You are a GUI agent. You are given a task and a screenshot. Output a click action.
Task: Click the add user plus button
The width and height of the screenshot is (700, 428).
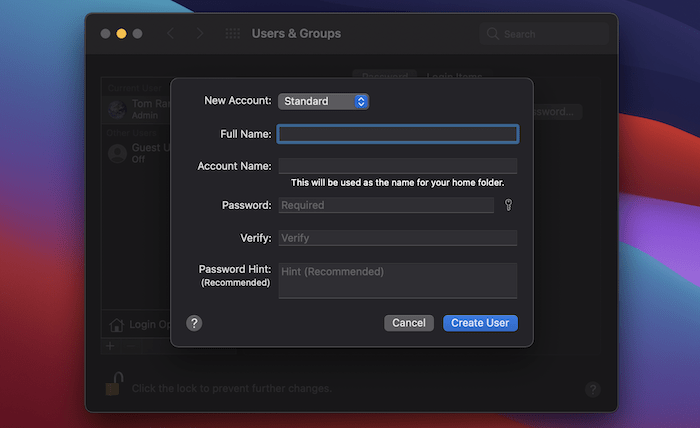coord(110,346)
